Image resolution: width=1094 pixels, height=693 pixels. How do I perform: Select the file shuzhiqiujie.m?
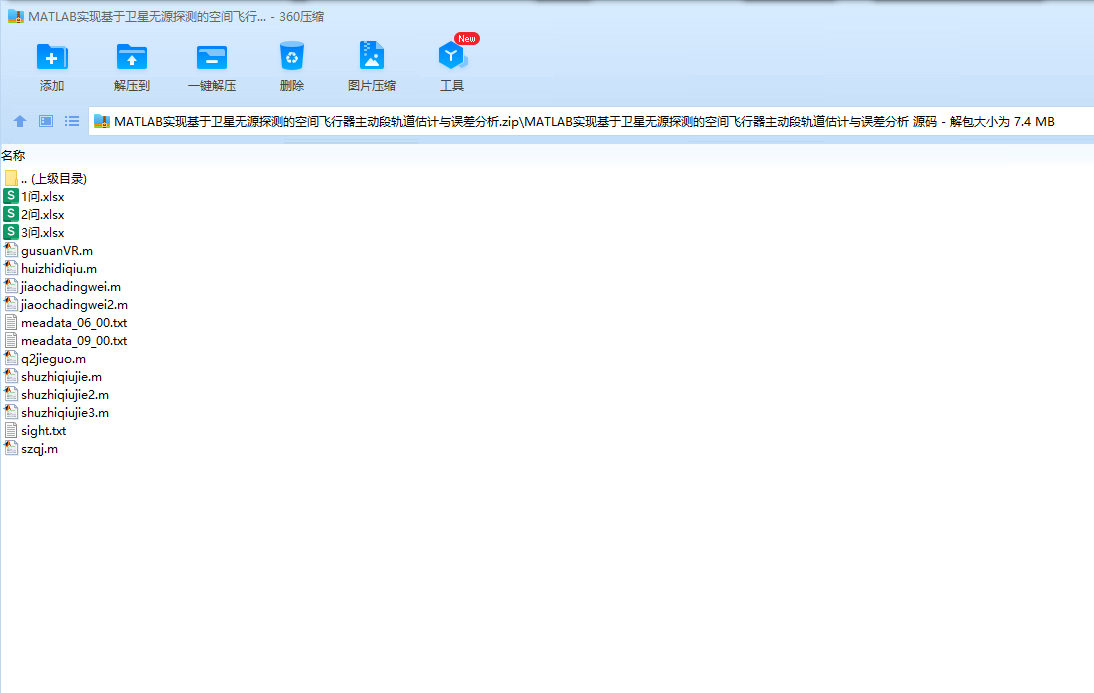tap(53, 377)
